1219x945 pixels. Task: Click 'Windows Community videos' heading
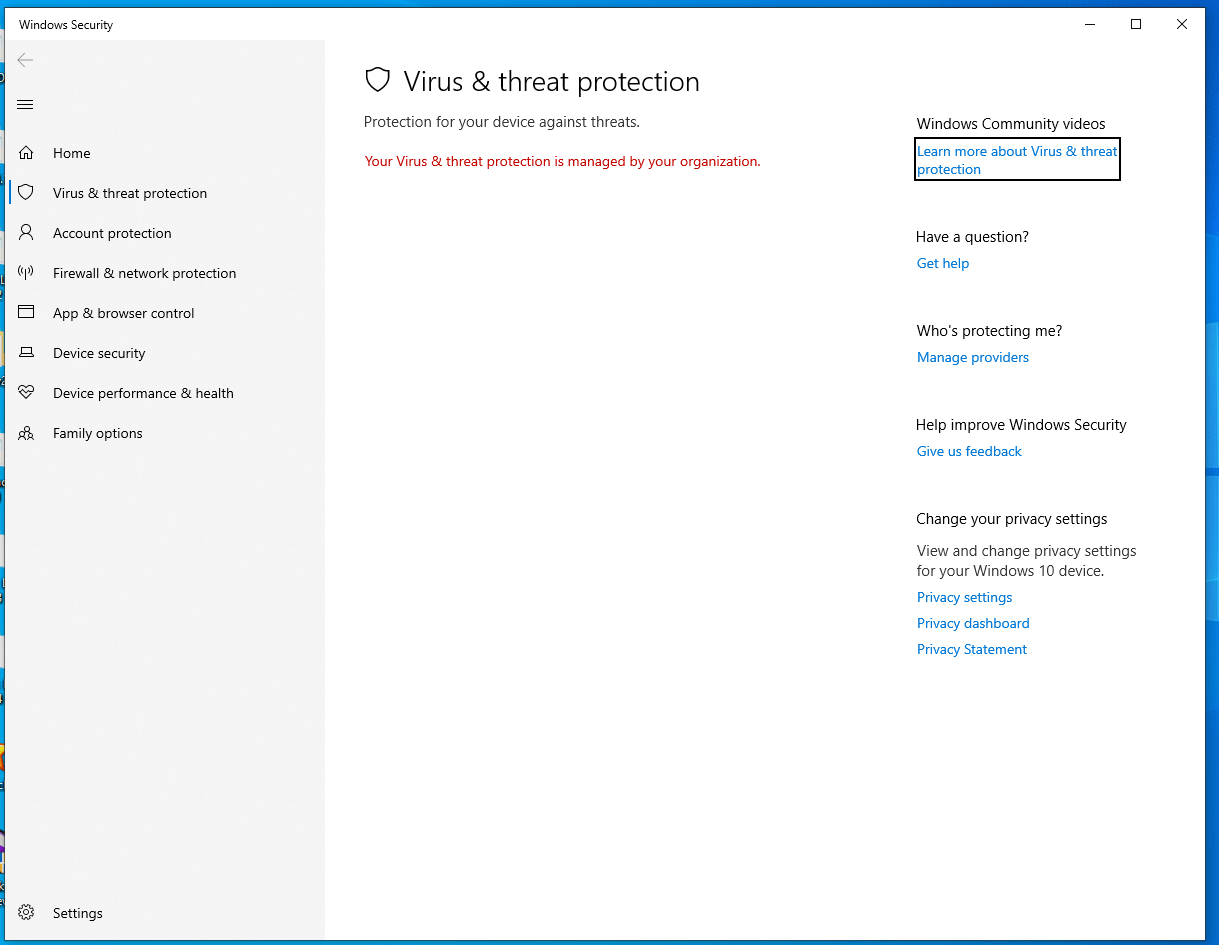tap(1011, 124)
